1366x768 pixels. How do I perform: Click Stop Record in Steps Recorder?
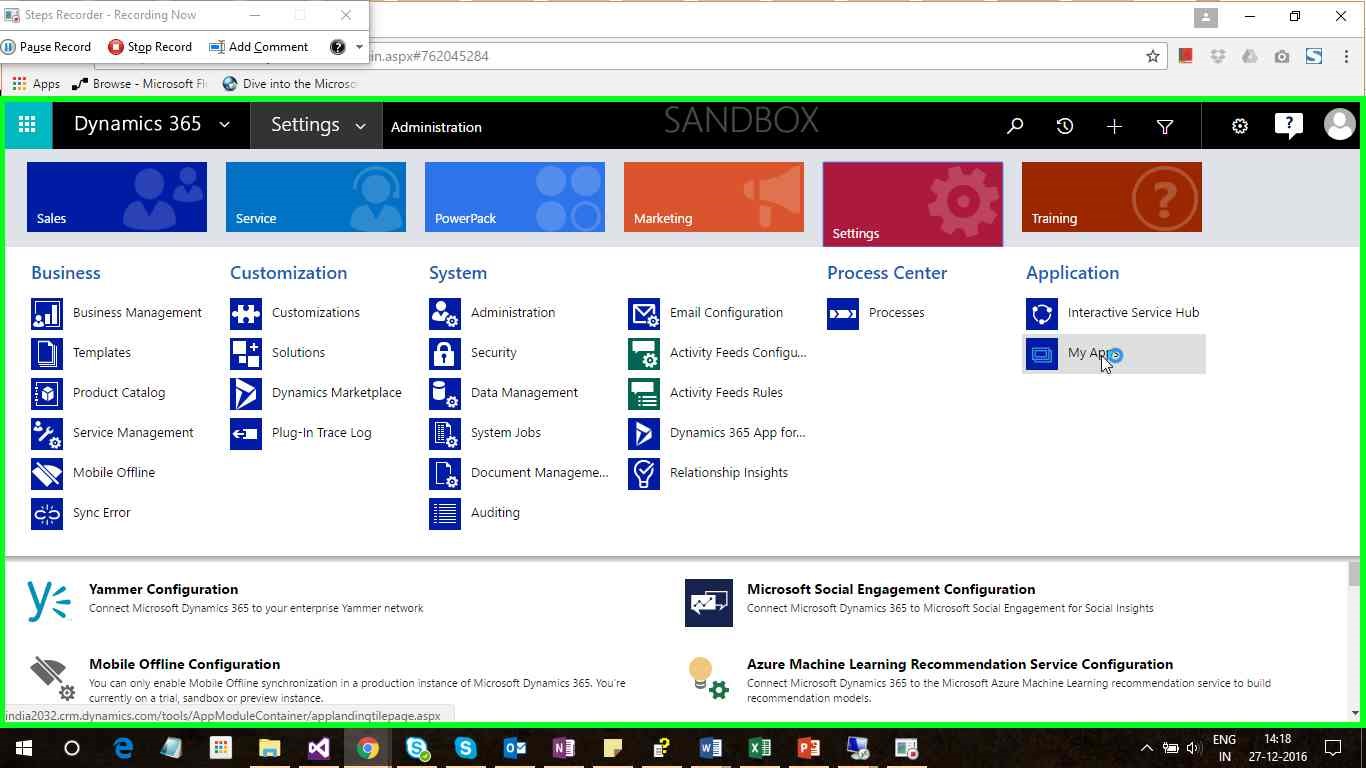click(150, 47)
